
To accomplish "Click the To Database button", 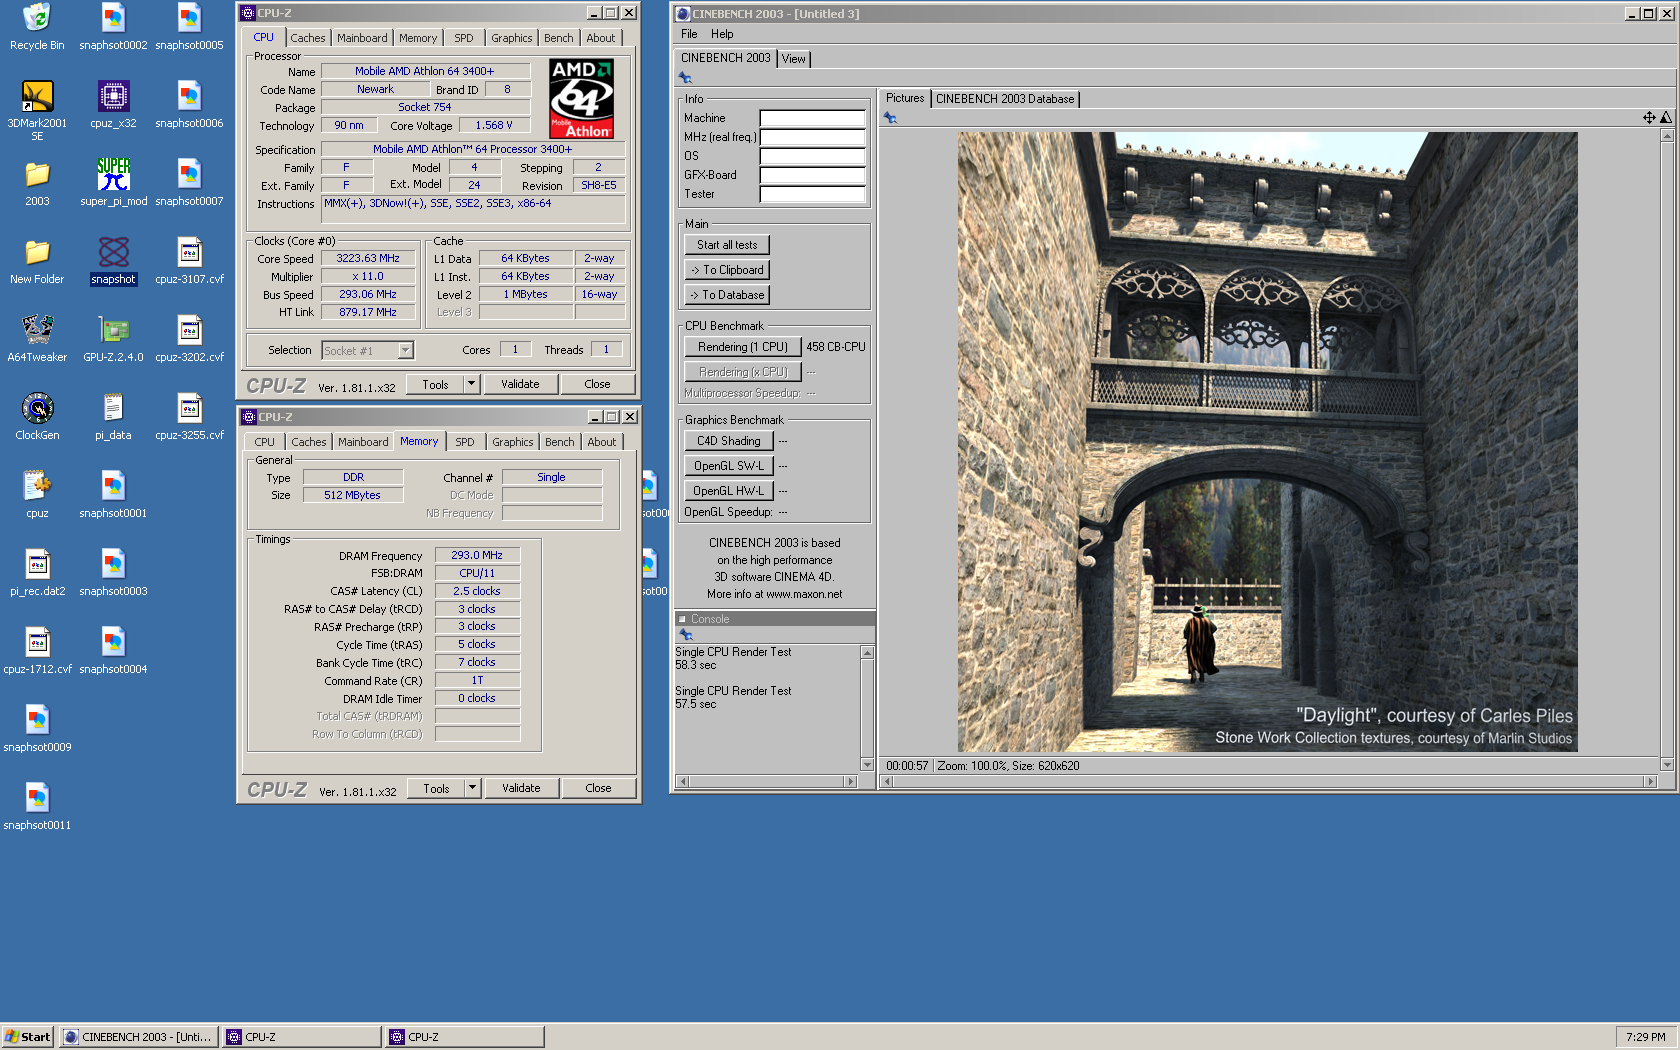I will [727, 295].
